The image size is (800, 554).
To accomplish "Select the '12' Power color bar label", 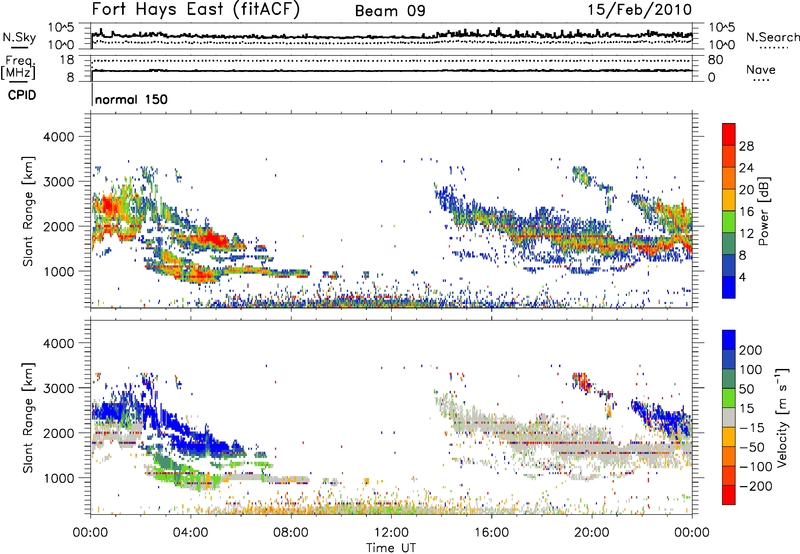I will [746, 234].
